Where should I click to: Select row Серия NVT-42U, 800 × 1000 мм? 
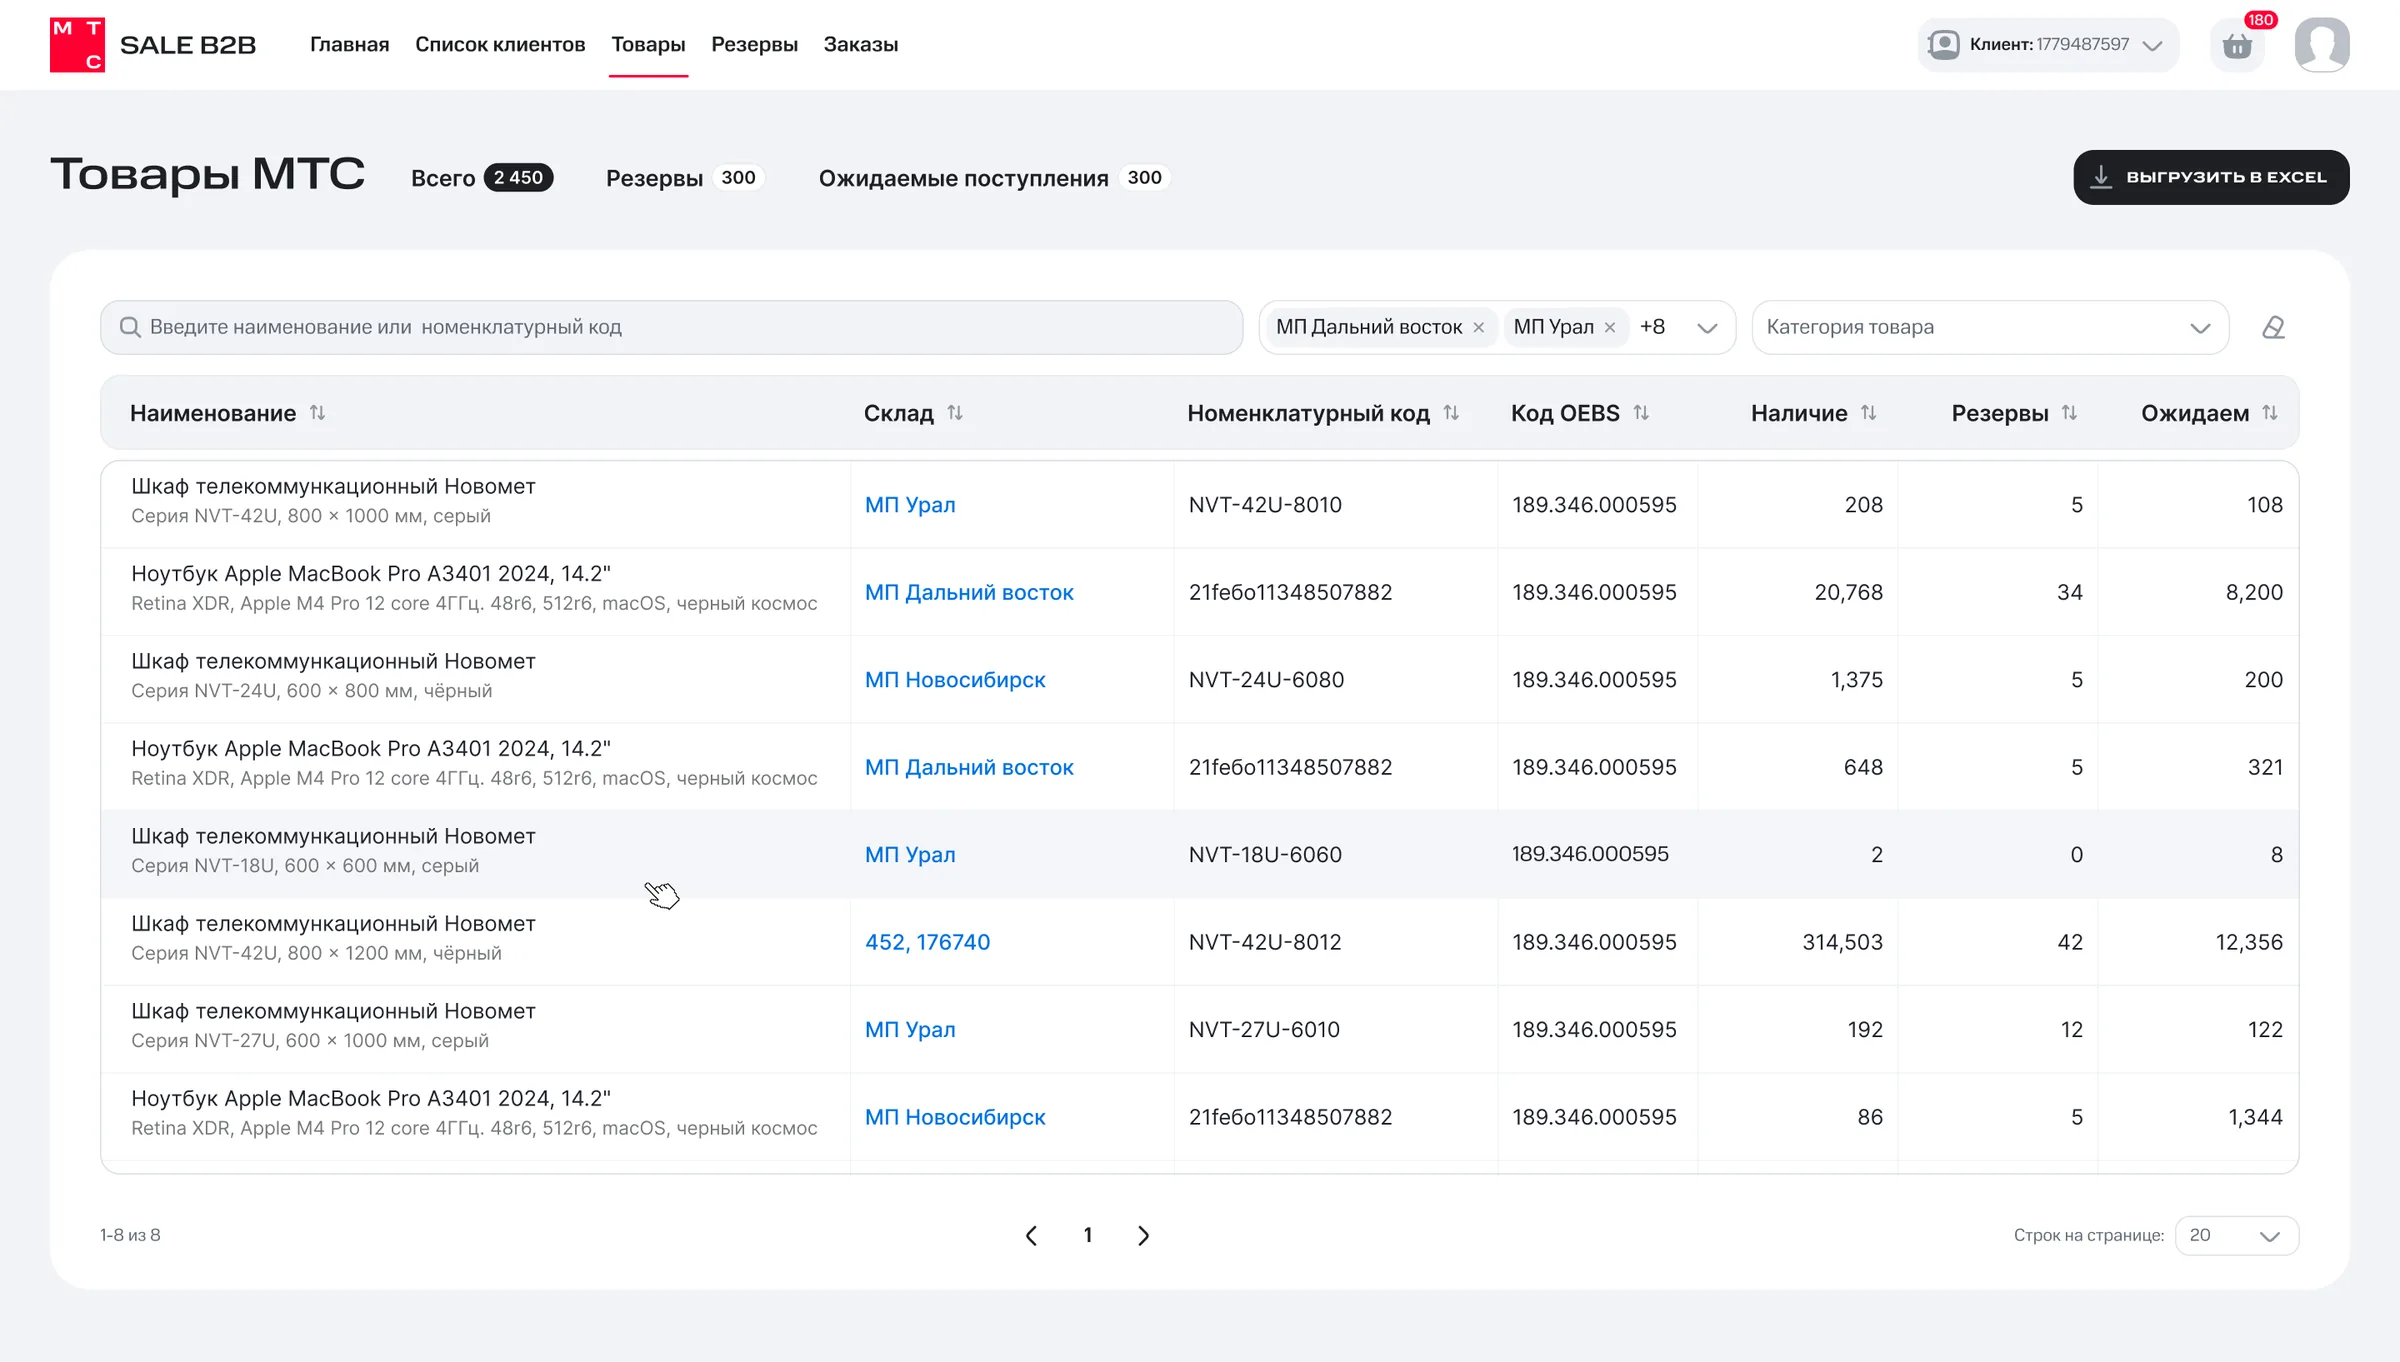click(1200, 504)
